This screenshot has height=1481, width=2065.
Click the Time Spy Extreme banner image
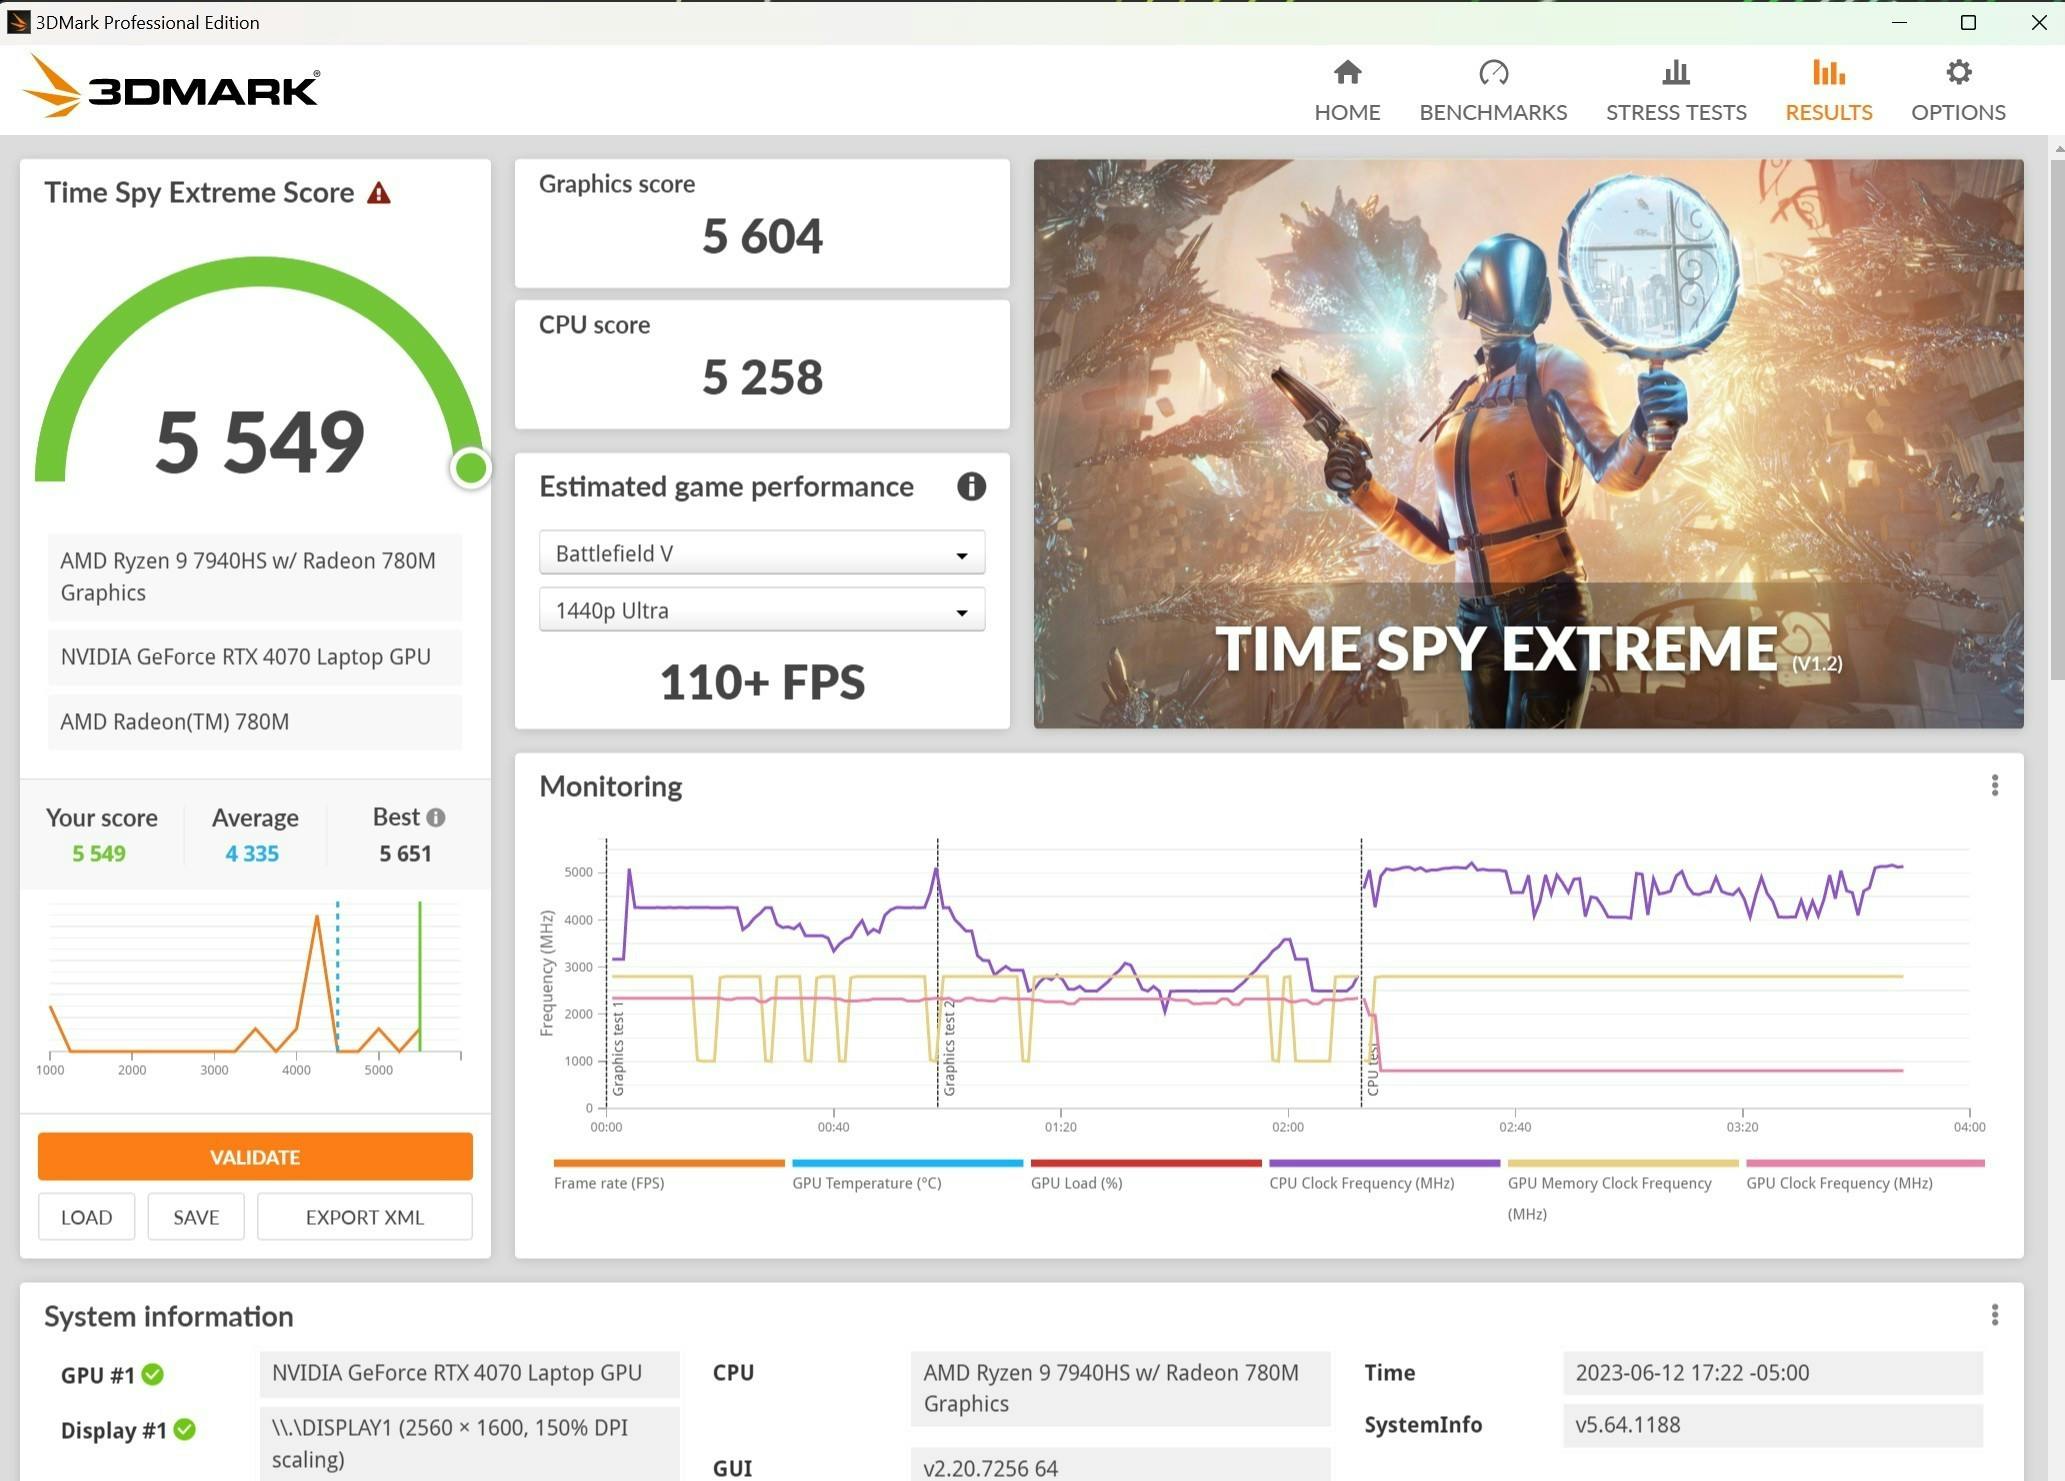(1528, 444)
